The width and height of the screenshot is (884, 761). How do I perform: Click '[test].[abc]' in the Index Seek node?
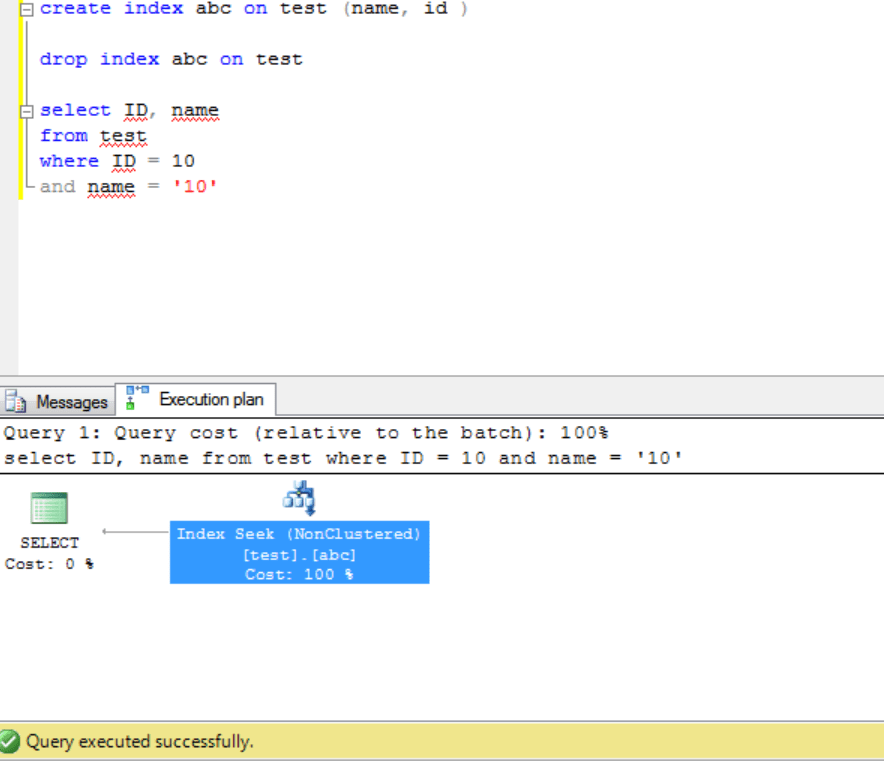tap(299, 555)
